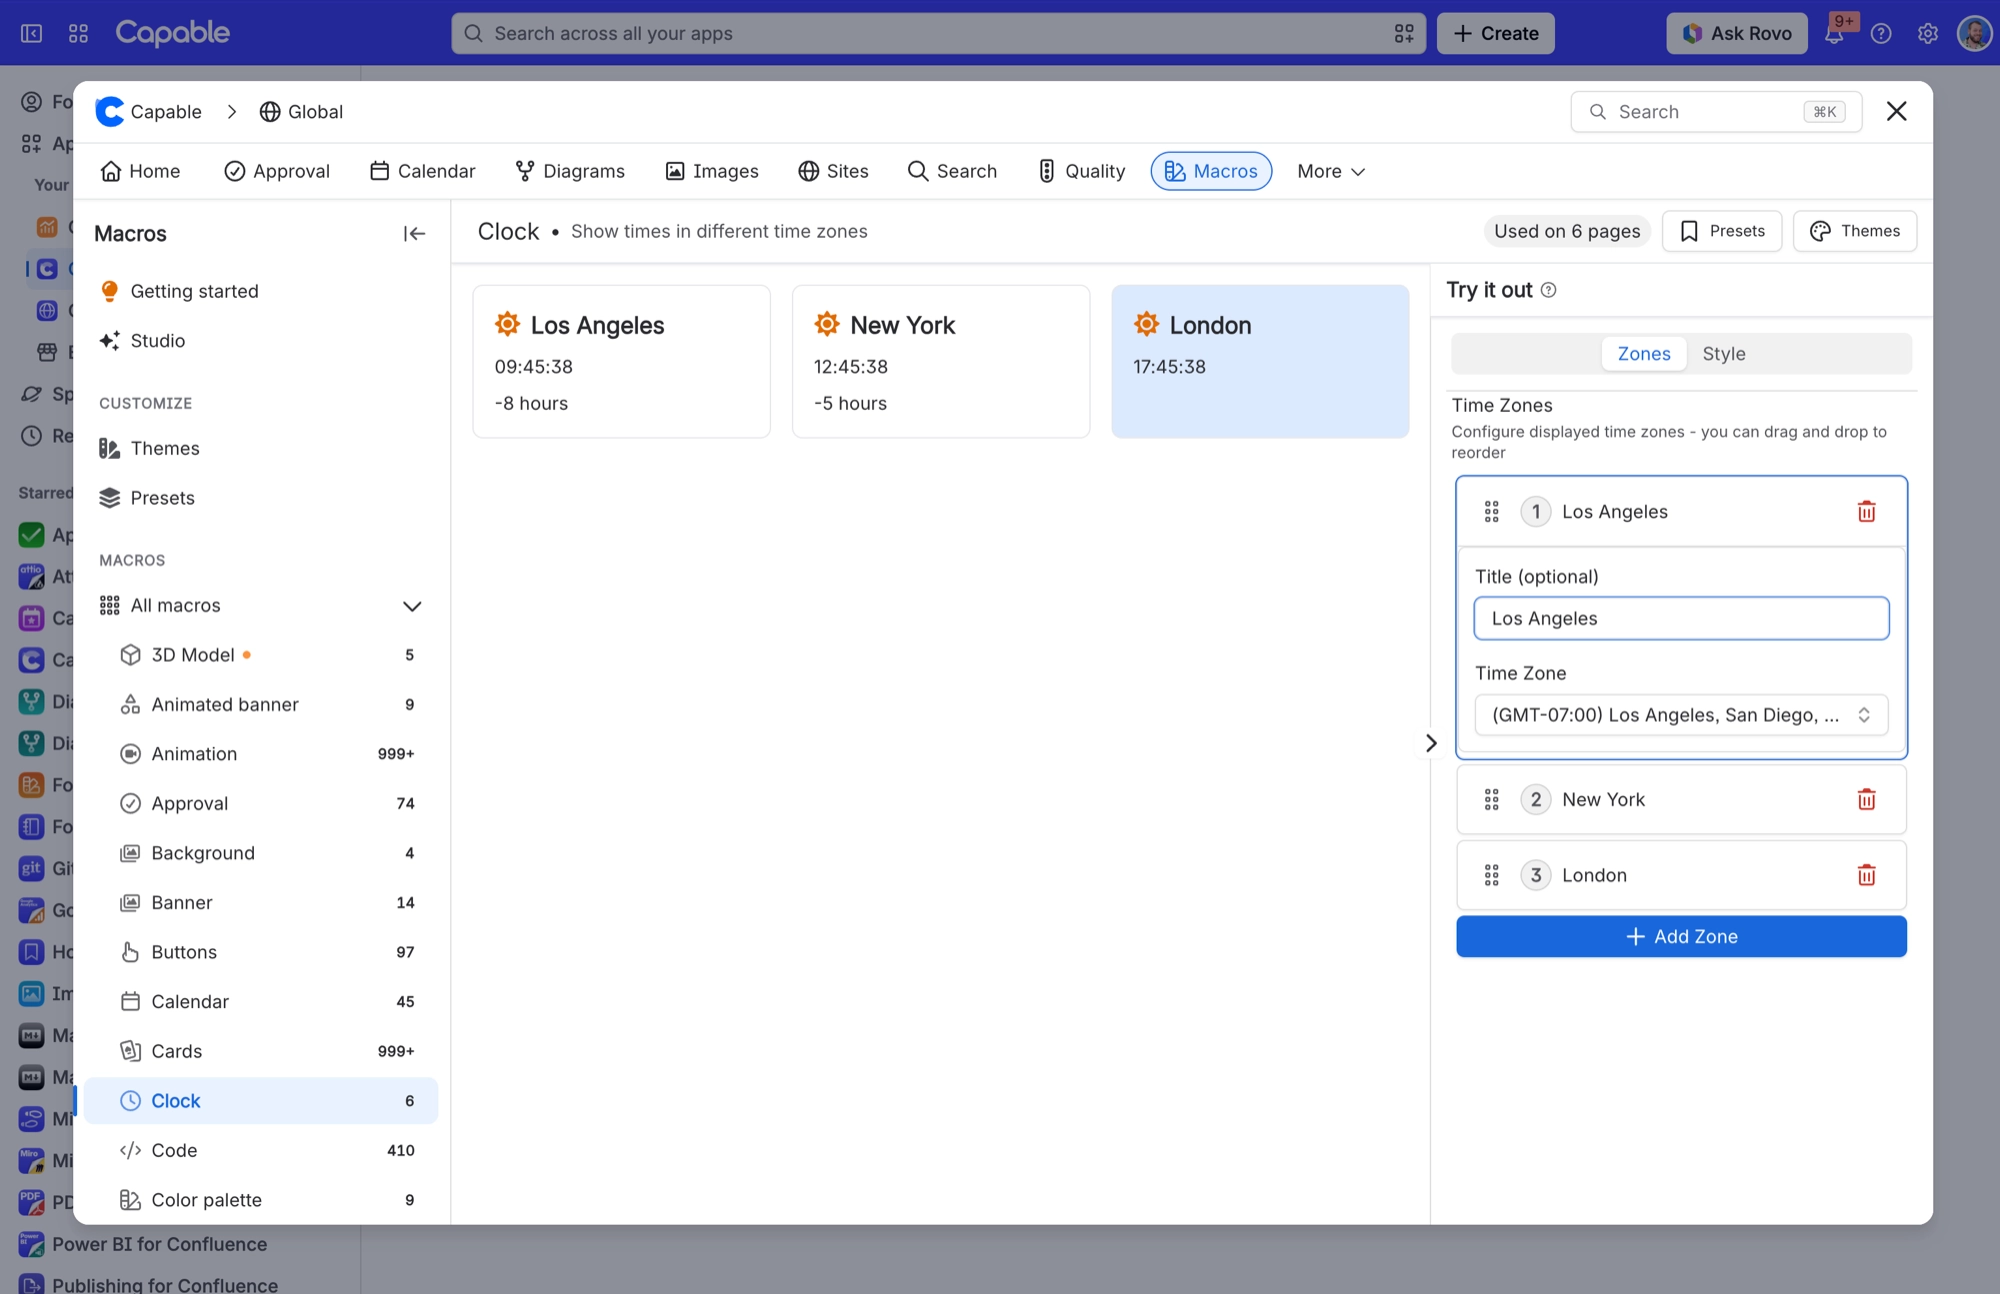The image size is (2000, 1294).
Task: Collapse the All macros list
Action: tap(411, 606)
